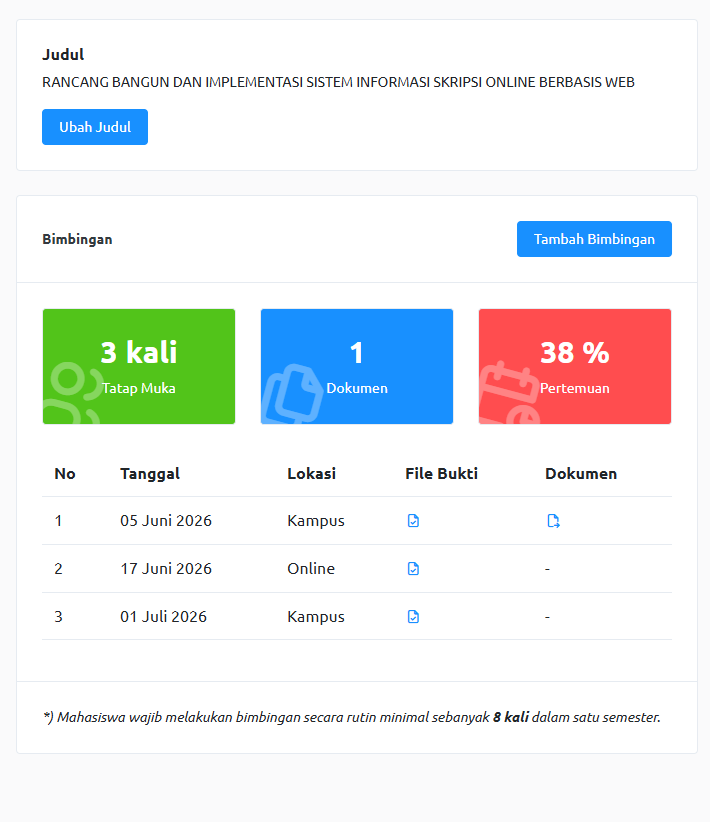Select date cell 05 Juni 2026

click(166, 521)
